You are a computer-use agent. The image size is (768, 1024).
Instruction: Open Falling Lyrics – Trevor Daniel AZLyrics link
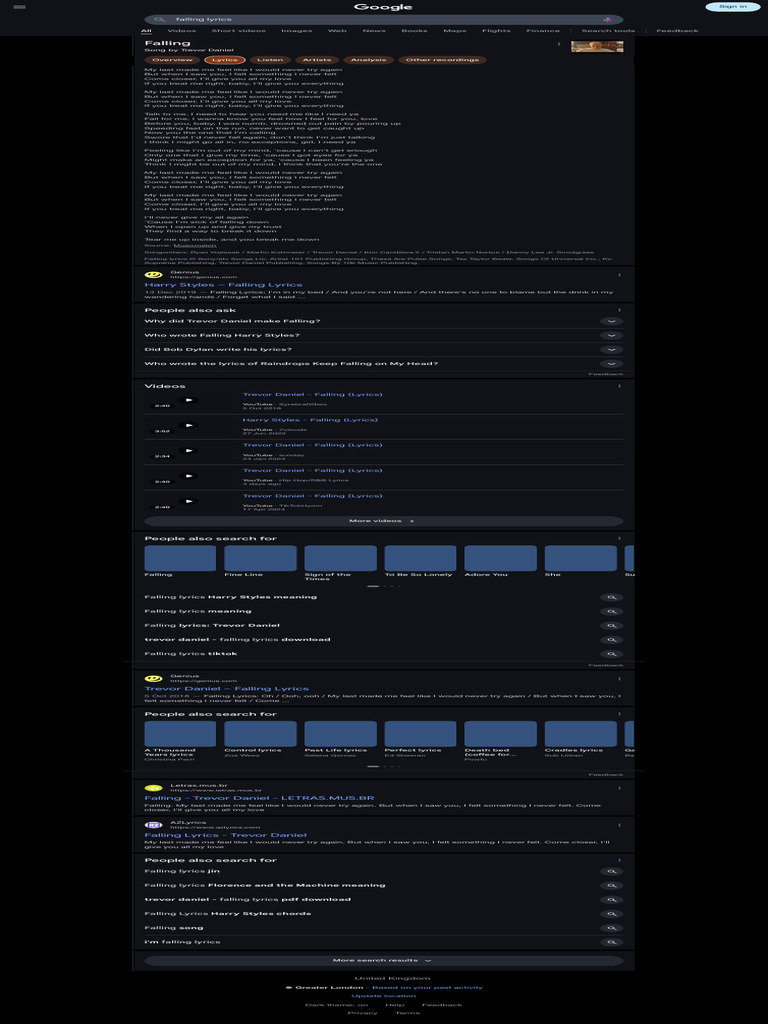(225, 835)
